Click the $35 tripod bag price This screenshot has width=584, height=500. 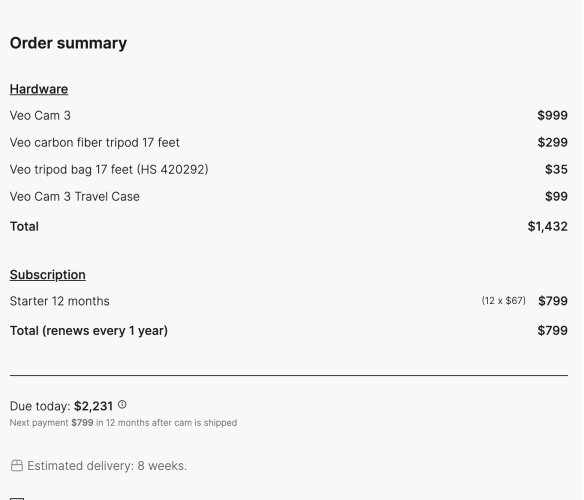tap(556, 170)
